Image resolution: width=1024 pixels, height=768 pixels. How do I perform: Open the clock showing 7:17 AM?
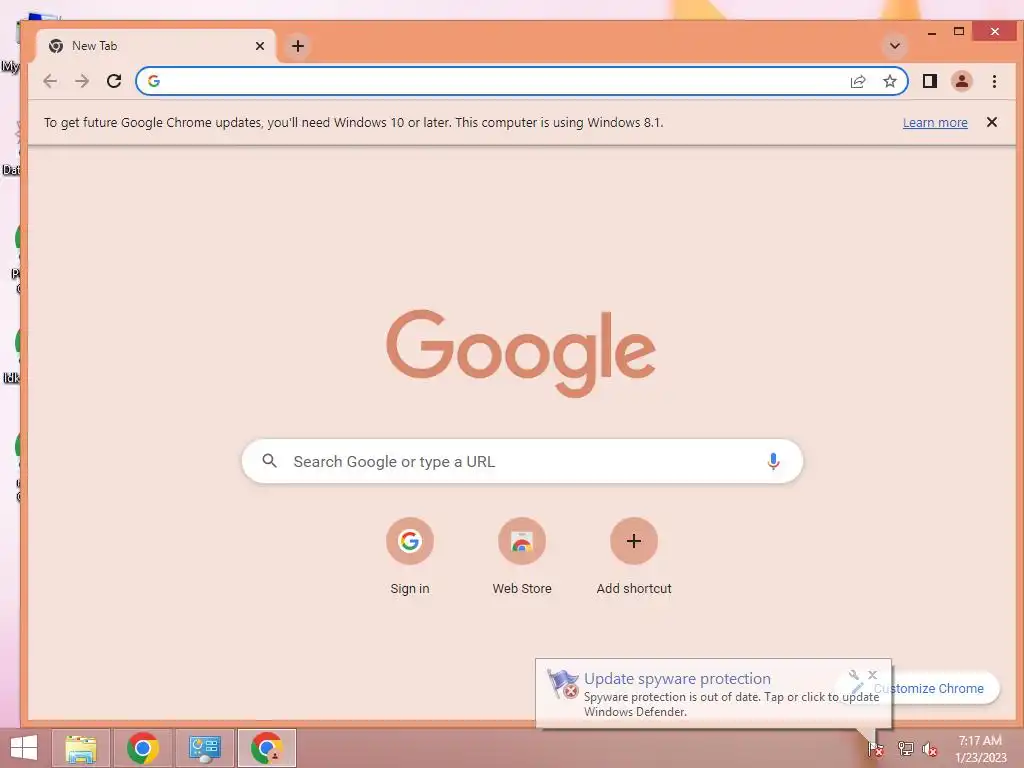pyautogui.click(x=980, y=749)
